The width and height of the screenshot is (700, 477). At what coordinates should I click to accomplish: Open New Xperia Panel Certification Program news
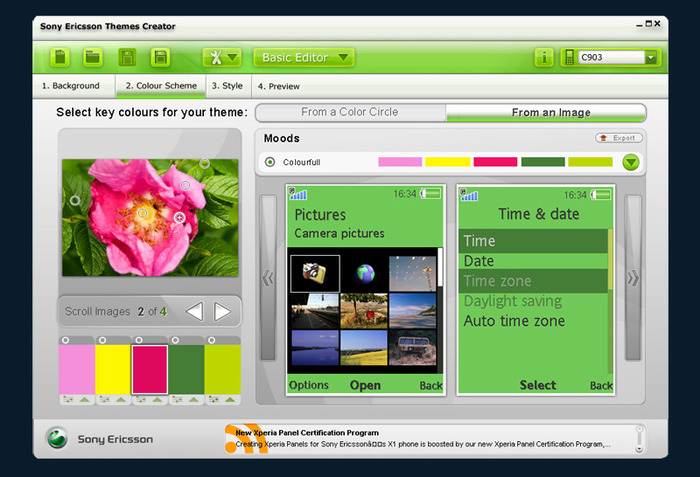[307, 433]
